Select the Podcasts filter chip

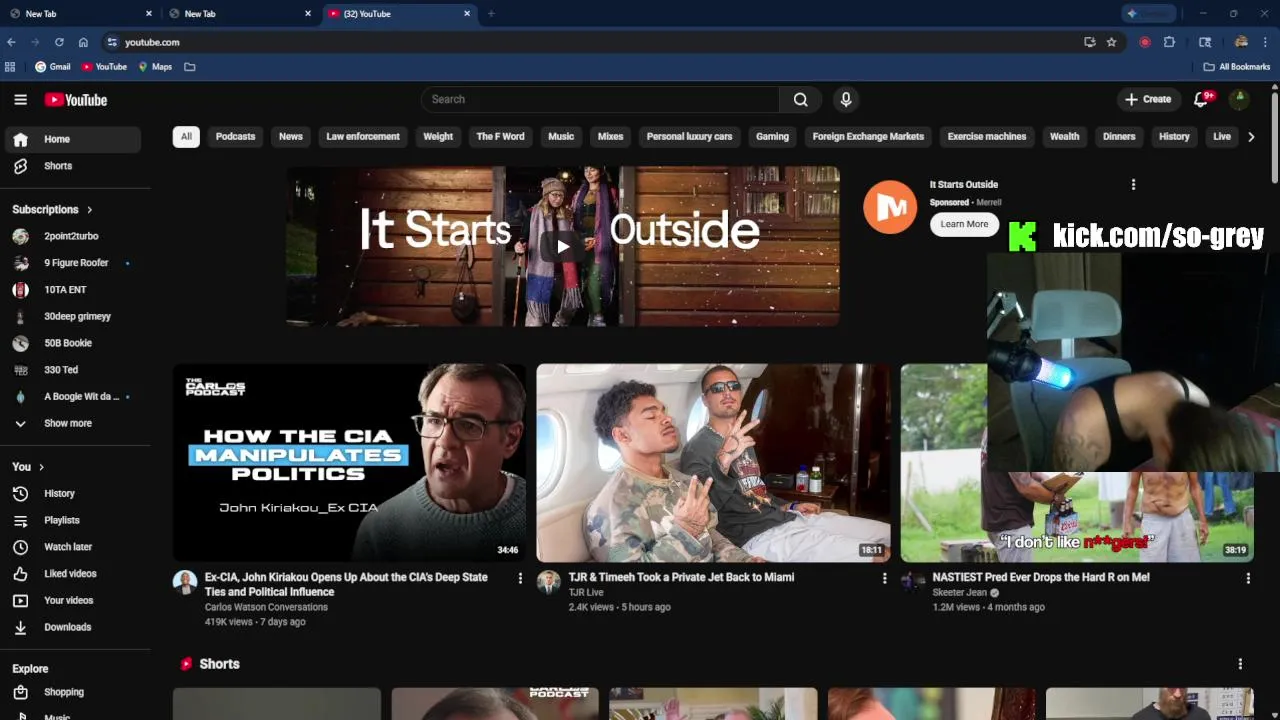pos(236,137)
